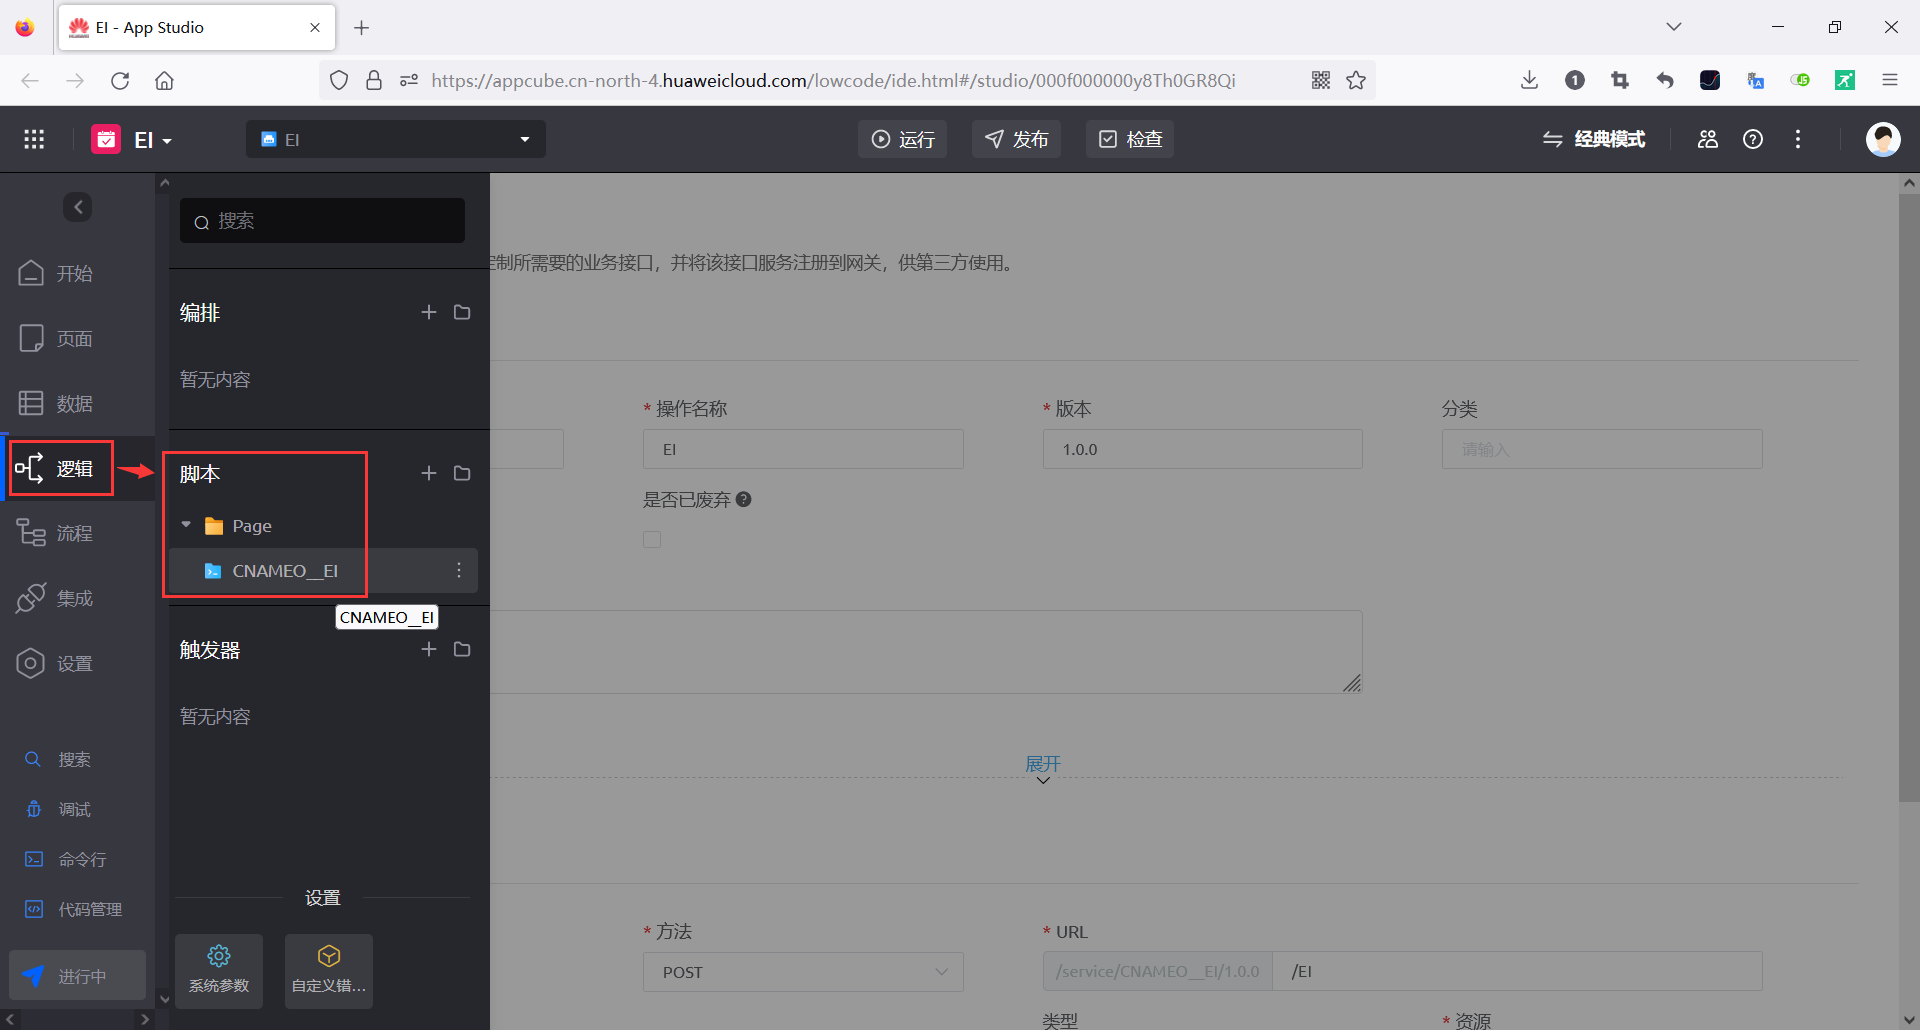This screenshot has height=1030, width=1920.
Task: Add a new script using the plus icon
Action: (429, 473)
